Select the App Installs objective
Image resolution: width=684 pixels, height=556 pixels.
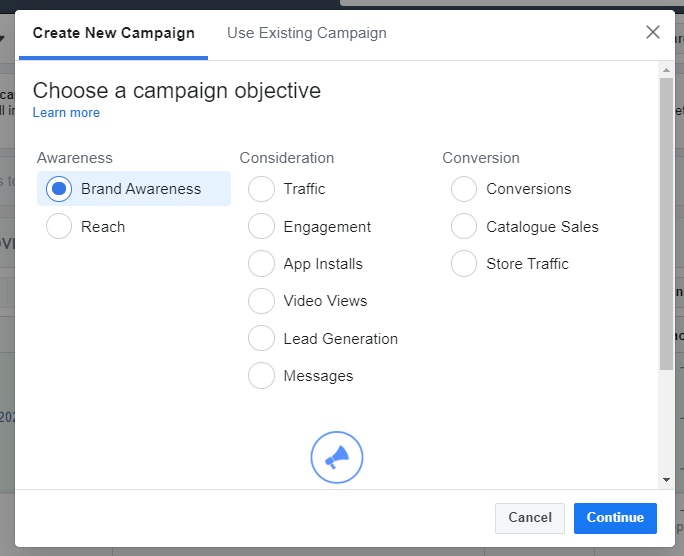[261, 263]
